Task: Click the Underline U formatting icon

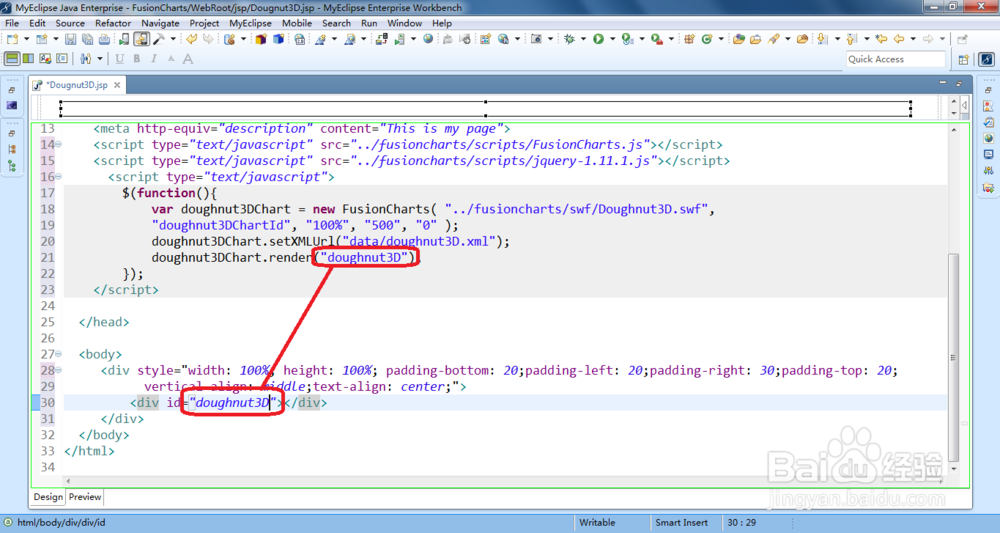Action: click(119, 59)
